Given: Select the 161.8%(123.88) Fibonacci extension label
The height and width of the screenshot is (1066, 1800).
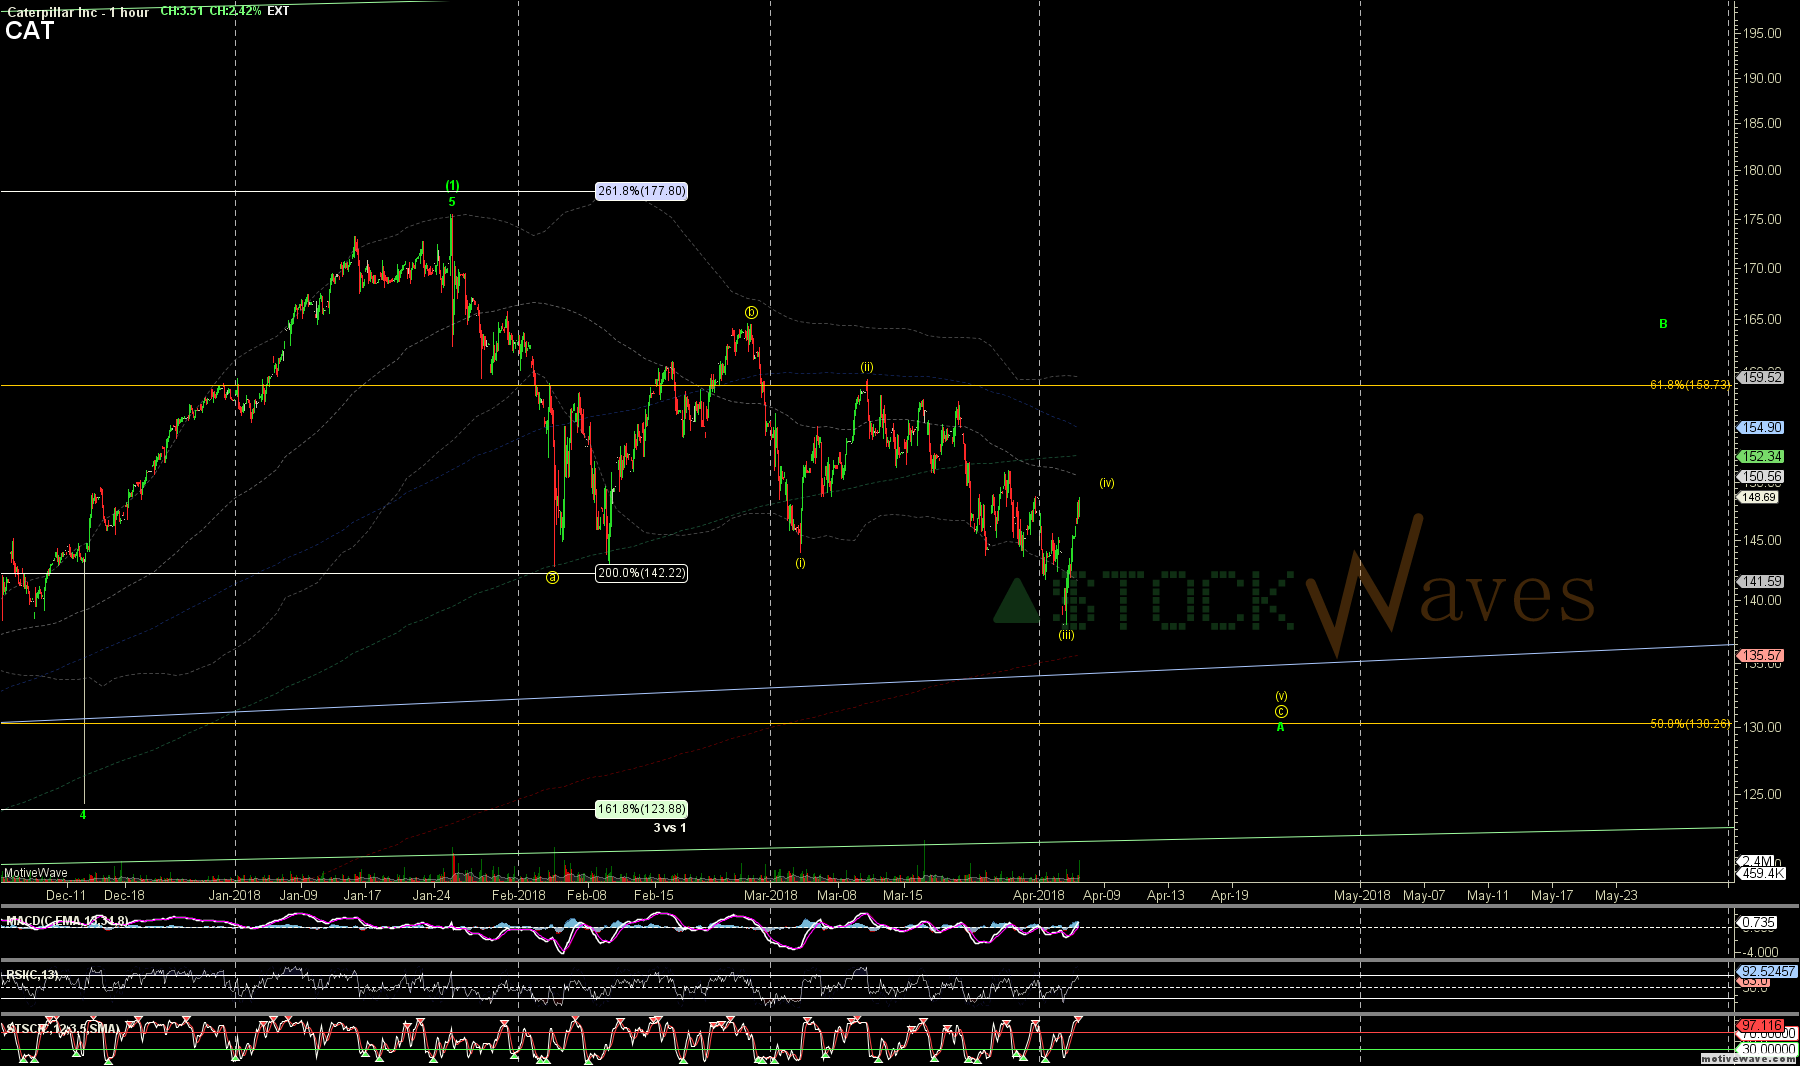Looking at the screenshot, I should [x=641, y=809].
